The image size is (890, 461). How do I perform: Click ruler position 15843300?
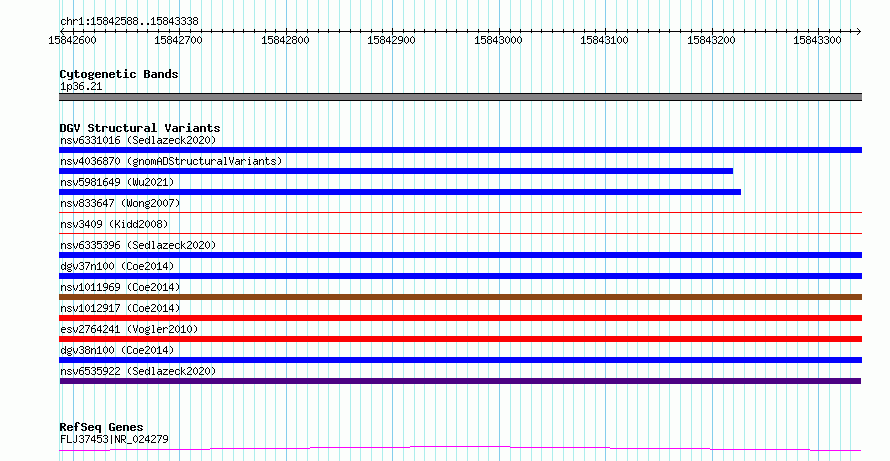coord(817,40)
